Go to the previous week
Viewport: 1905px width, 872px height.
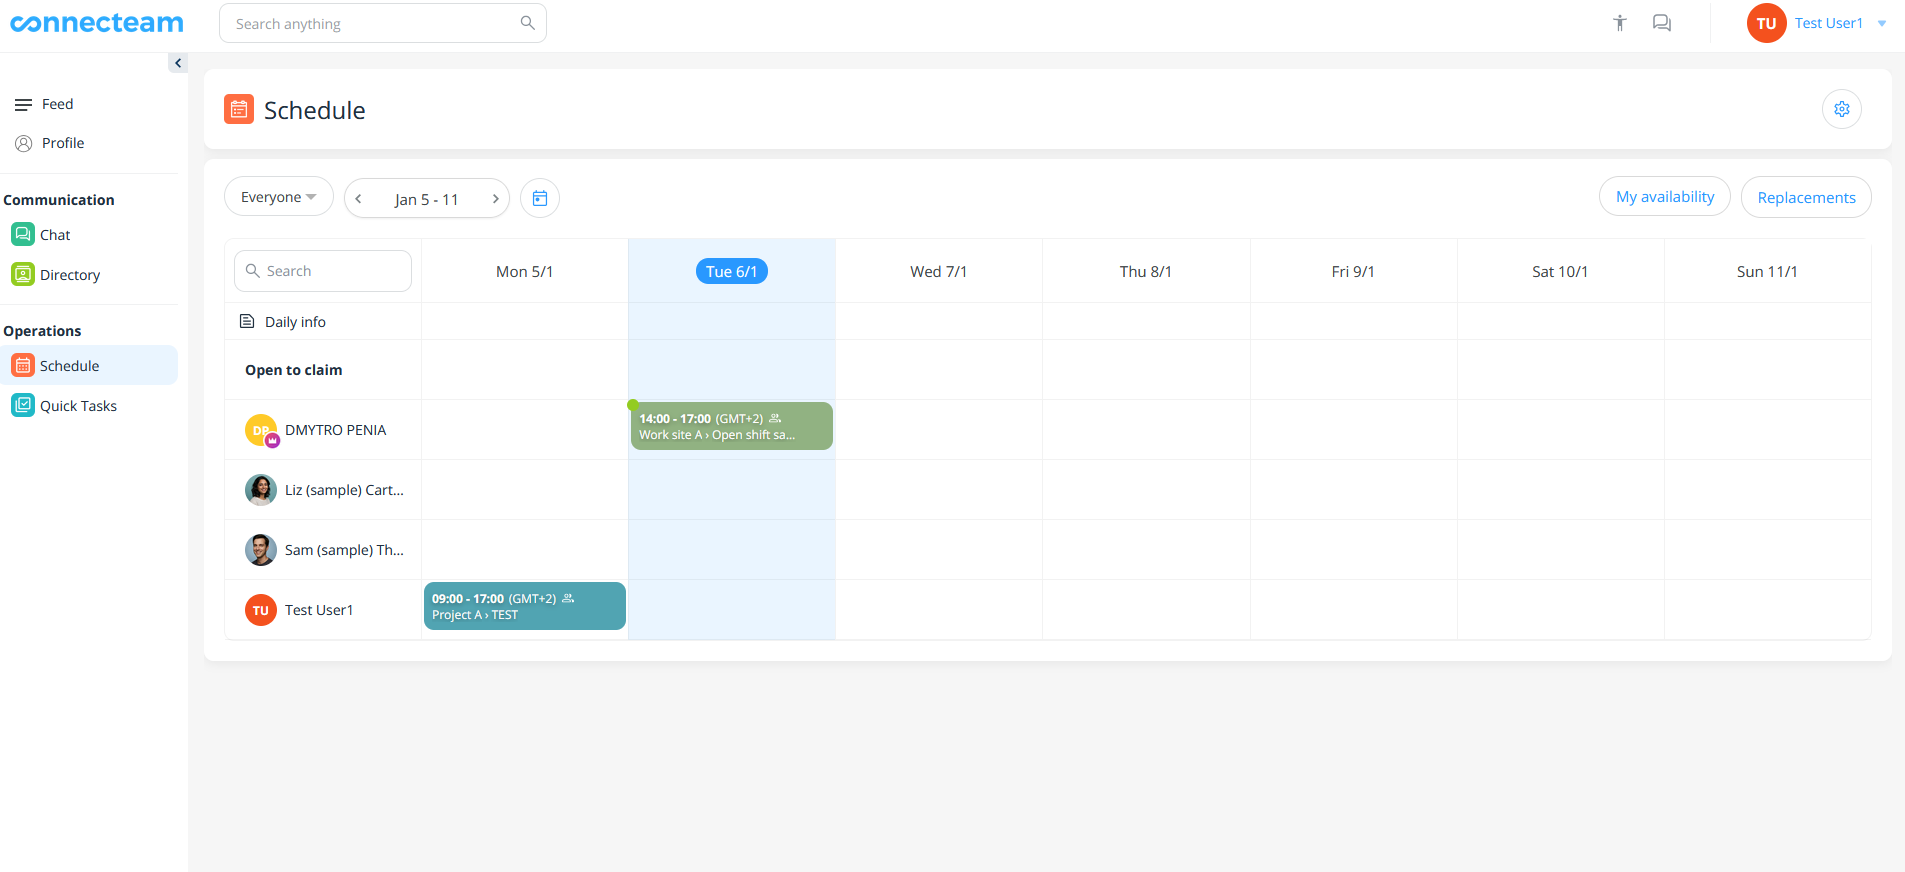pyautogui.click(x=358, y=198)
